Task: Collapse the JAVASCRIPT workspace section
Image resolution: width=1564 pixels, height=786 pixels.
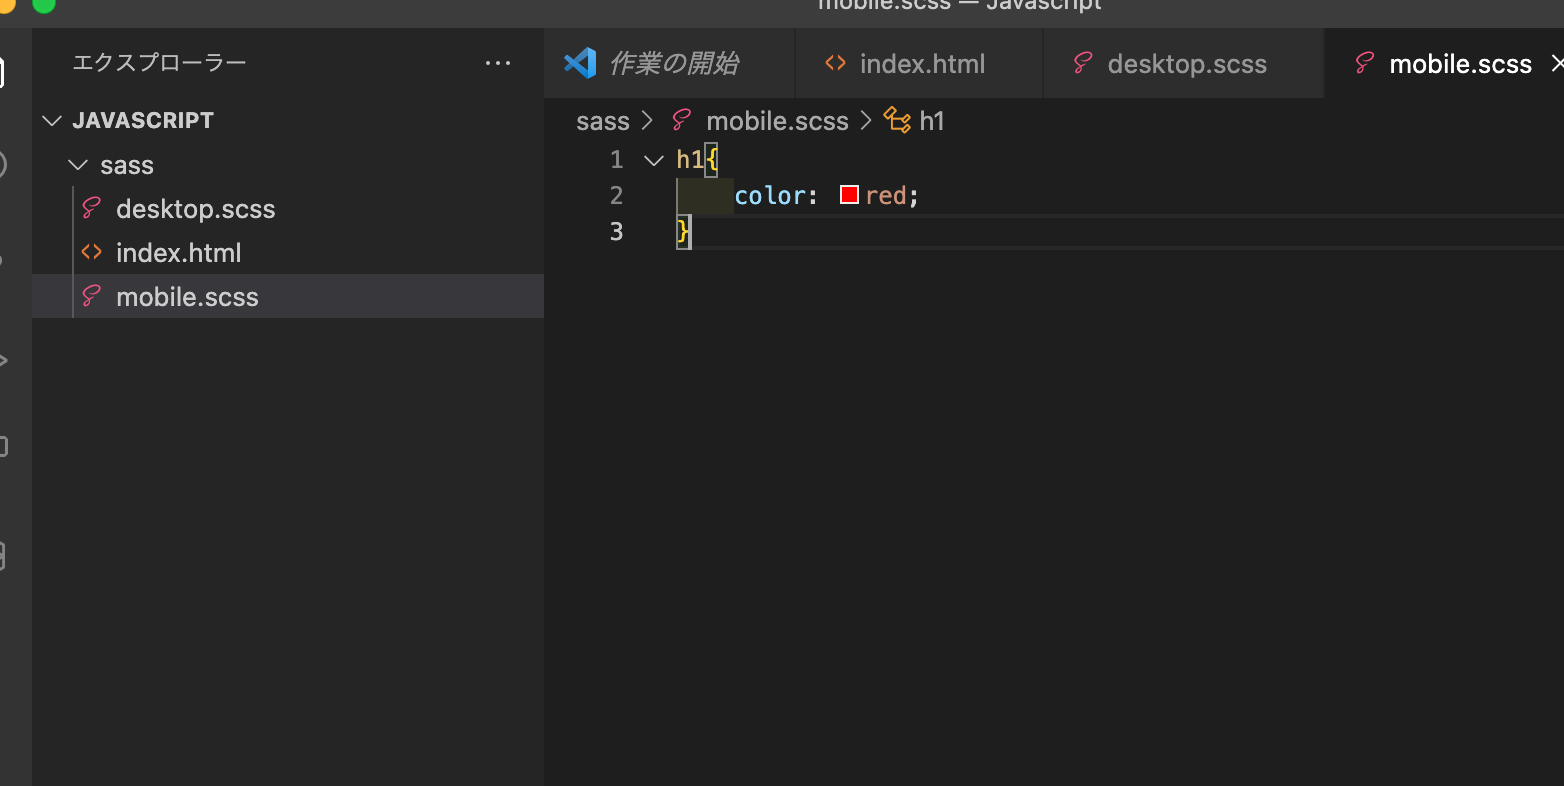Action: click(53, 121)
